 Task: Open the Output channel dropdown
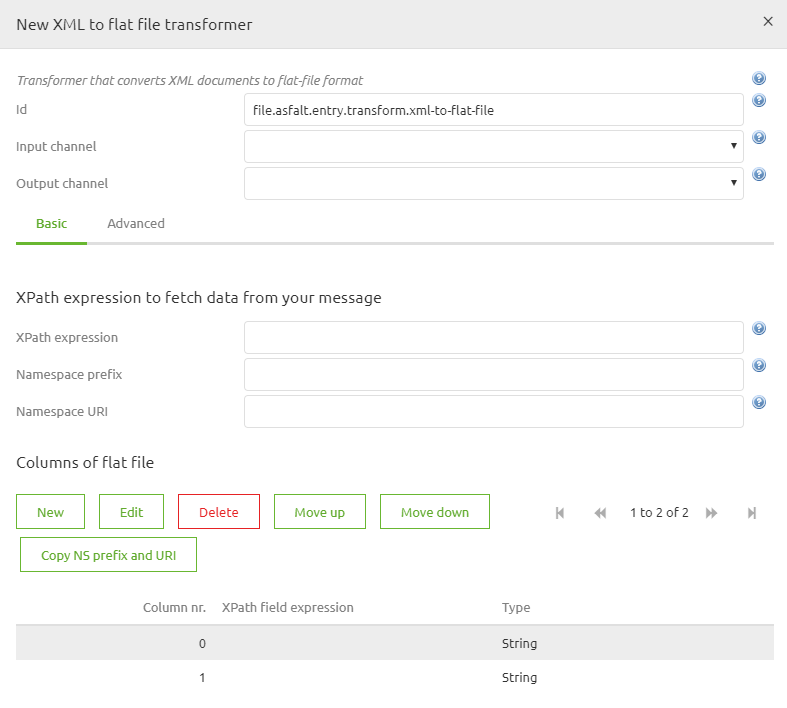tap(493, 183)
